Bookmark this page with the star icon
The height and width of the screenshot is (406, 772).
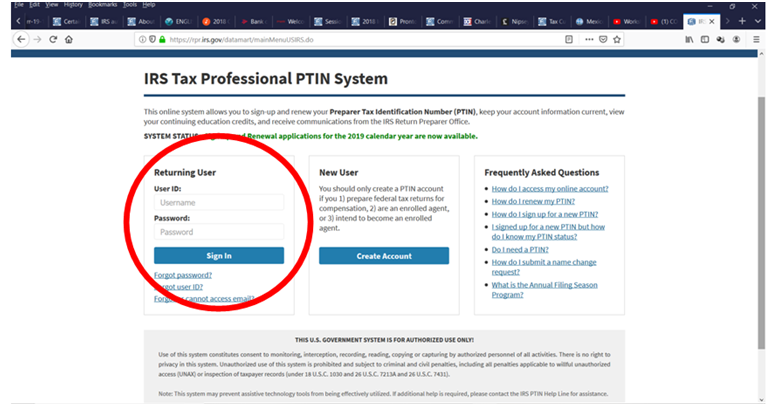point(617,39)
